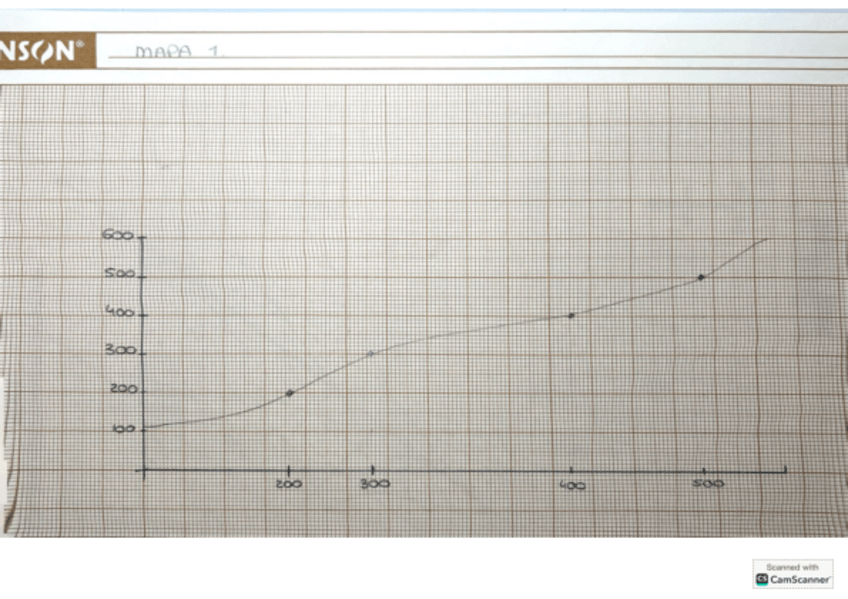
Task: Click the 200 label below the horizontal axis
Action: [288, 485]
